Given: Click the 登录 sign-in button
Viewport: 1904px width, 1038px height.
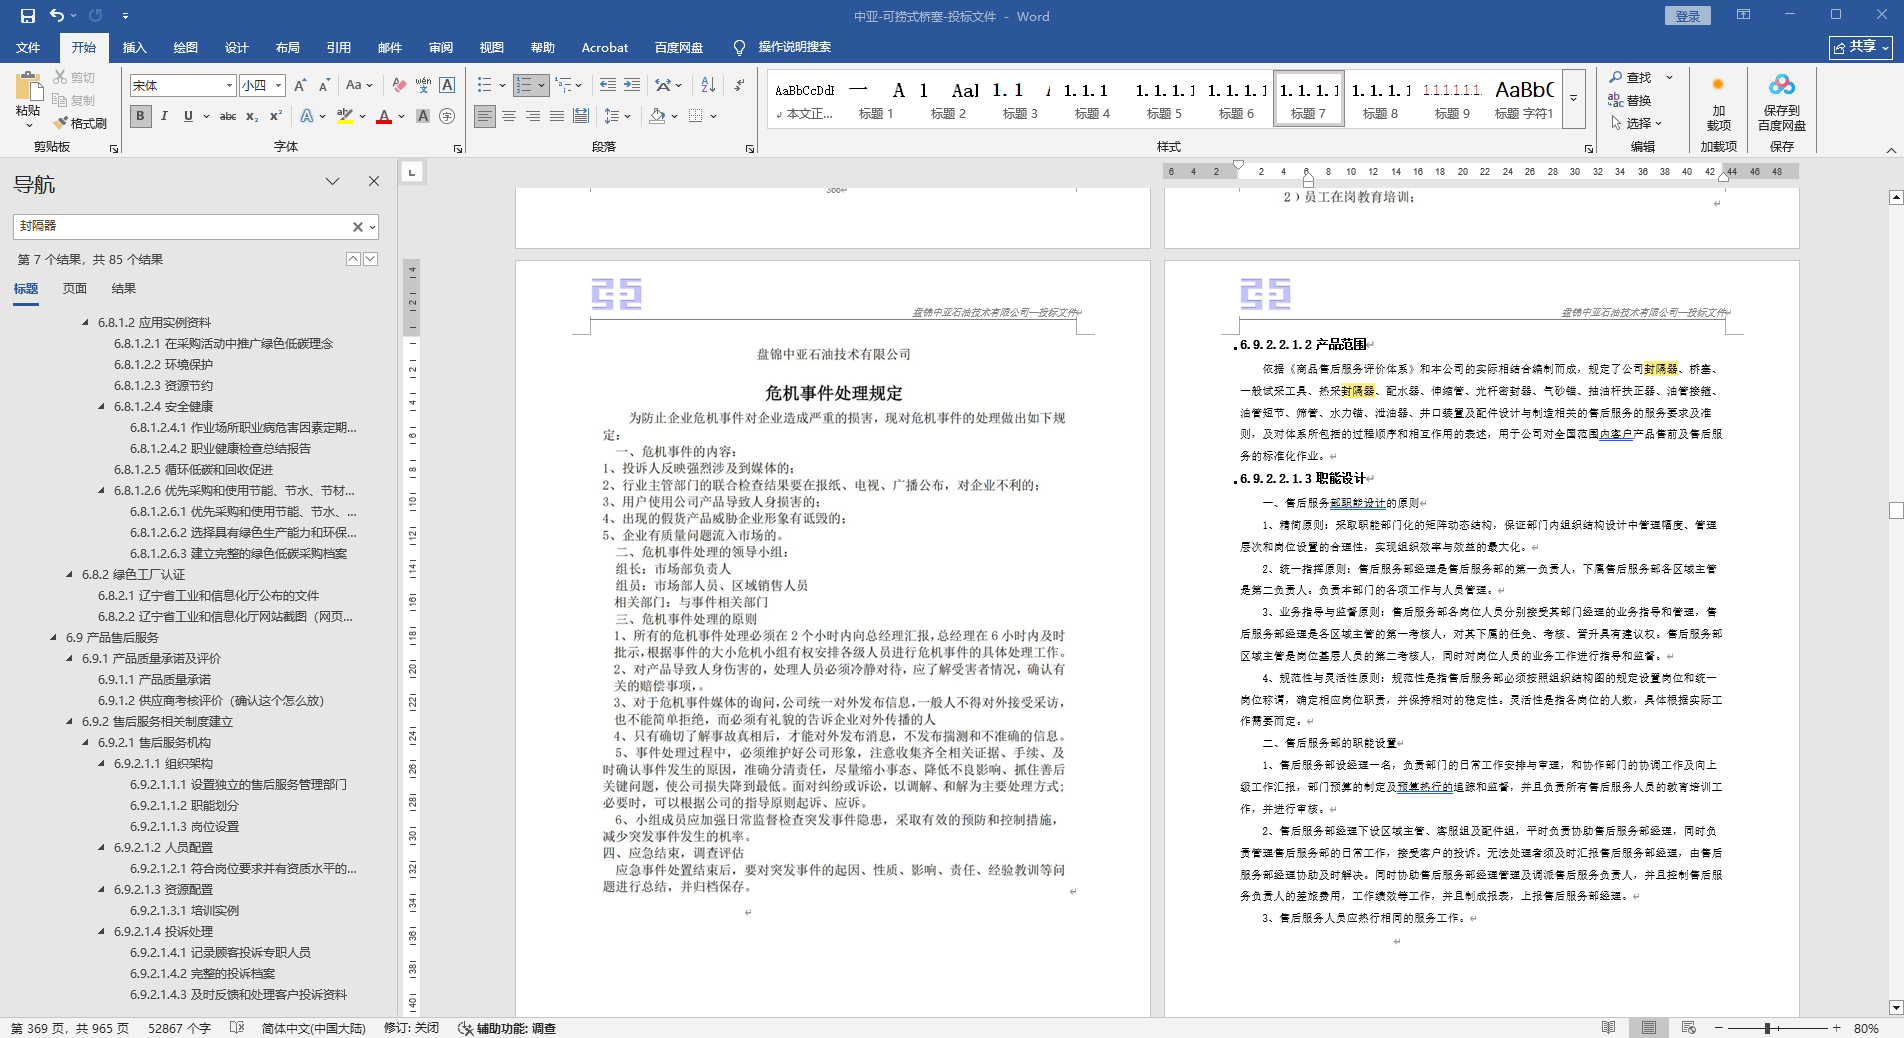Looking at the screenshot, I should 1687,16.
